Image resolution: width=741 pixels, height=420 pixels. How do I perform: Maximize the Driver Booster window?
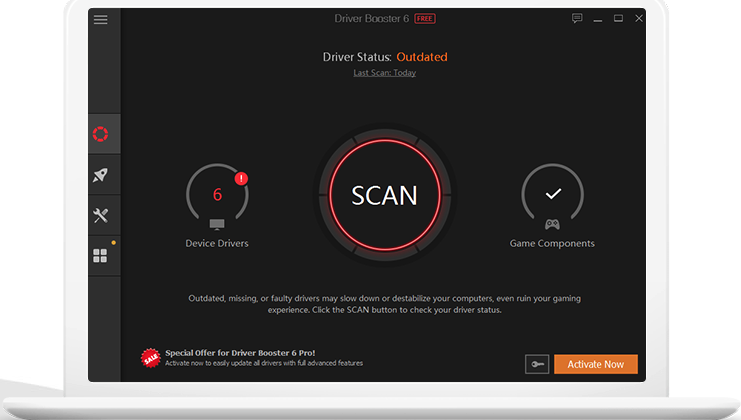(x=618, y=18)
